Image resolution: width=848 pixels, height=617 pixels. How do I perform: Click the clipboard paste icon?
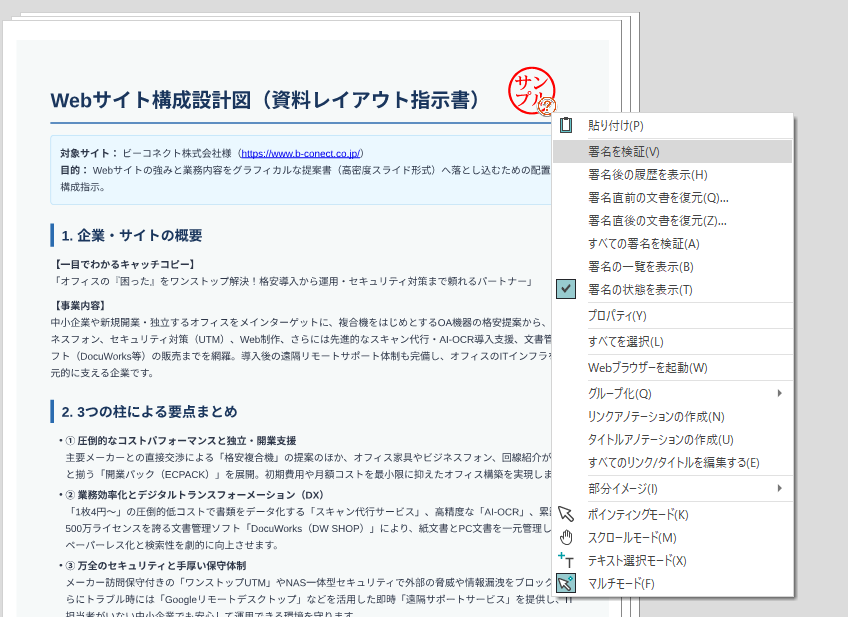coord(566,125)
